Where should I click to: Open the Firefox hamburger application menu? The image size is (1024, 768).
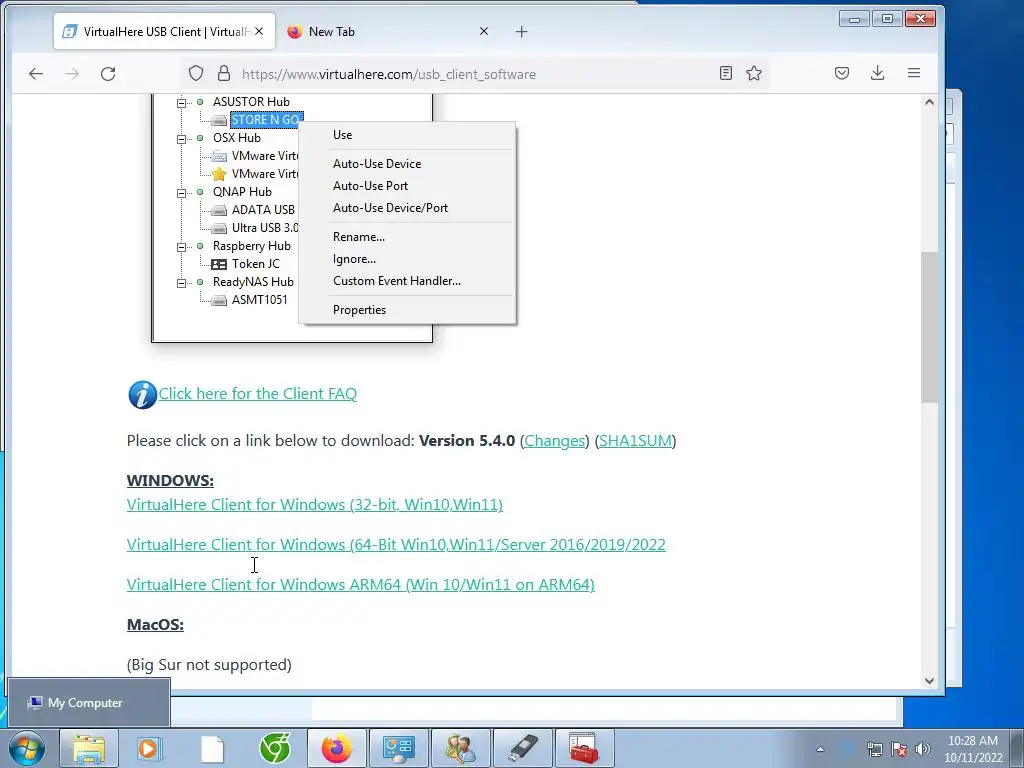tap(914, 73)
